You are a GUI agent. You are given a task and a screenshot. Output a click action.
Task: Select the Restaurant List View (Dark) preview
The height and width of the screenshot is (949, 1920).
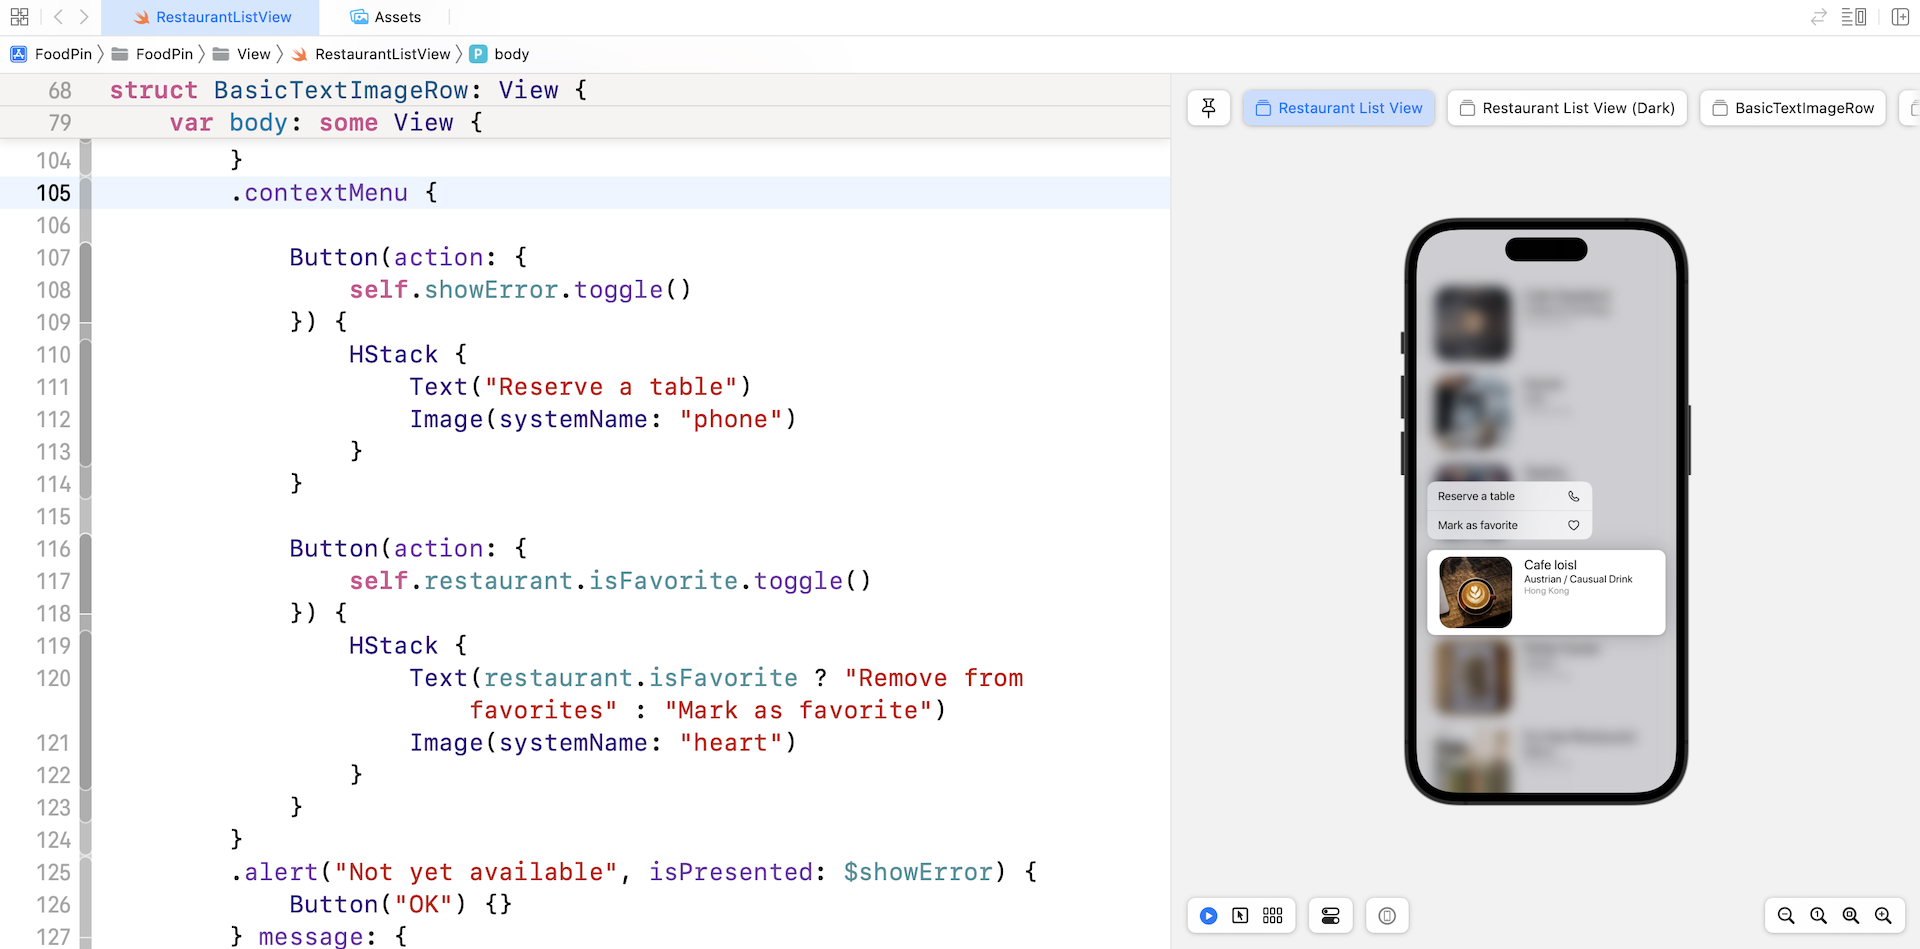[x=1567, y=108]
